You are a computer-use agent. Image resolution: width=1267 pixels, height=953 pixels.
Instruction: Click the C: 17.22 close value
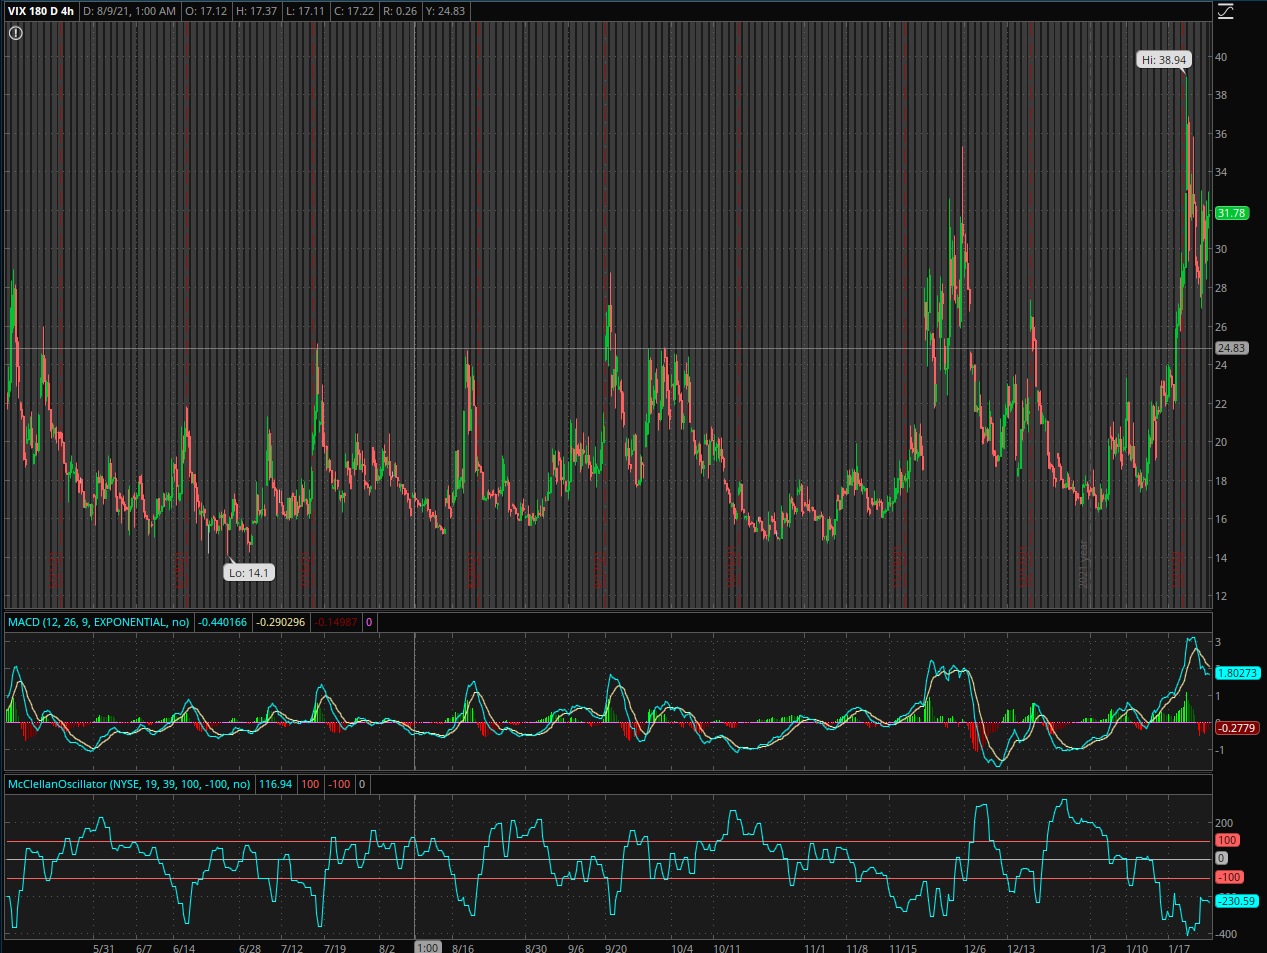(x=353, y=11)
